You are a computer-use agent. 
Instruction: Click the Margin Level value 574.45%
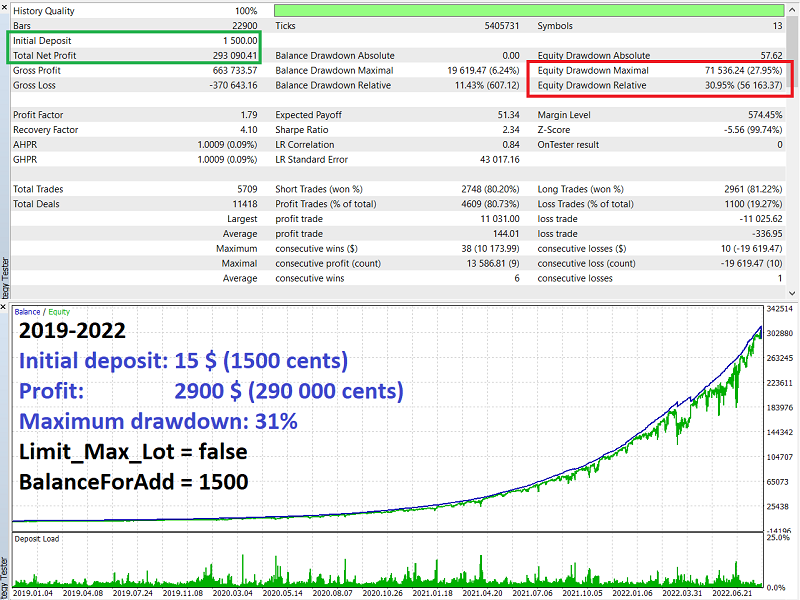pos(765,115)
